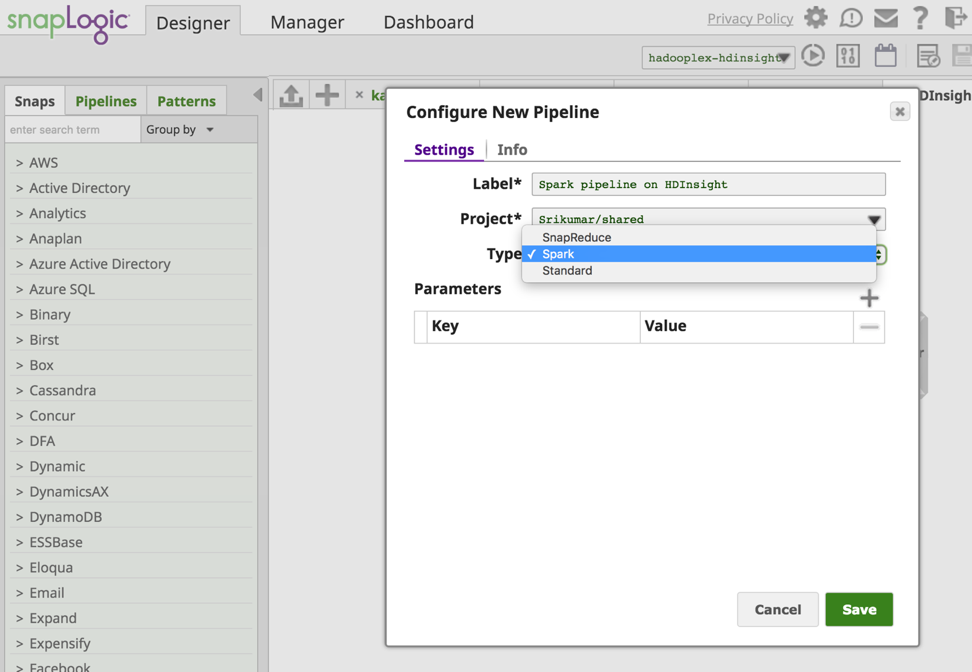Expand the Expensify snap category
972x672 pixels.
[131, 643]
